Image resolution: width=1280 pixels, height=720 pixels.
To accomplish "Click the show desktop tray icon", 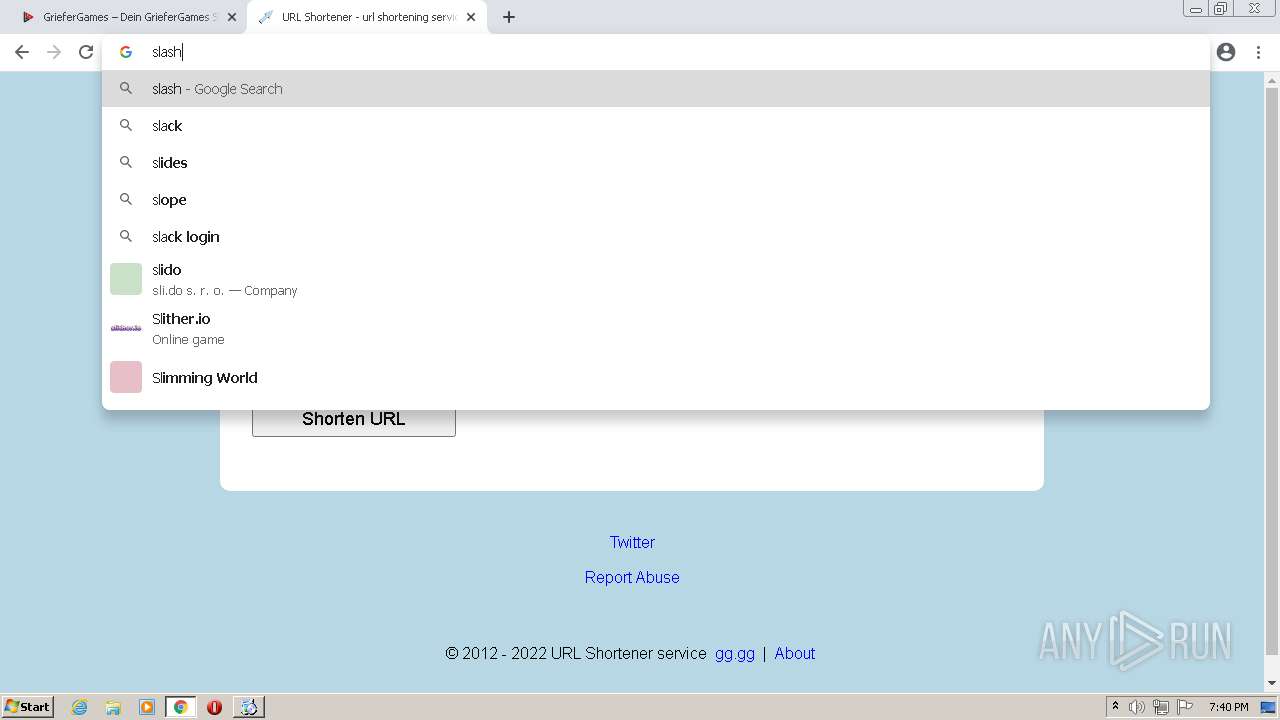I will click(1269, 707).
